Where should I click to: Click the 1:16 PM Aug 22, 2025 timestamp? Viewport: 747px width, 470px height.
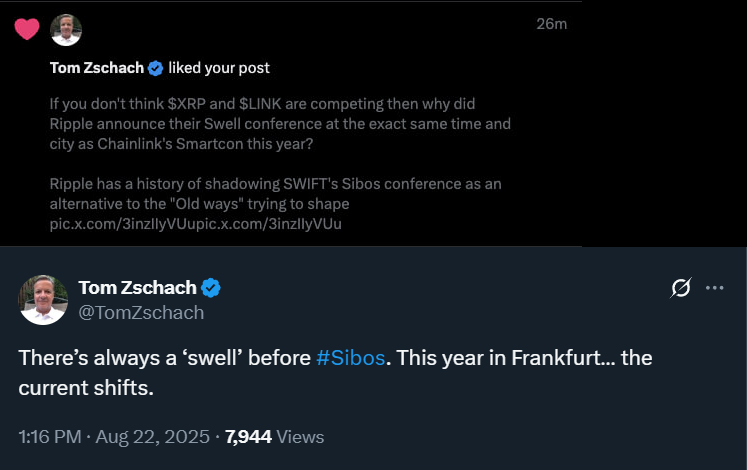pos(114,437)
